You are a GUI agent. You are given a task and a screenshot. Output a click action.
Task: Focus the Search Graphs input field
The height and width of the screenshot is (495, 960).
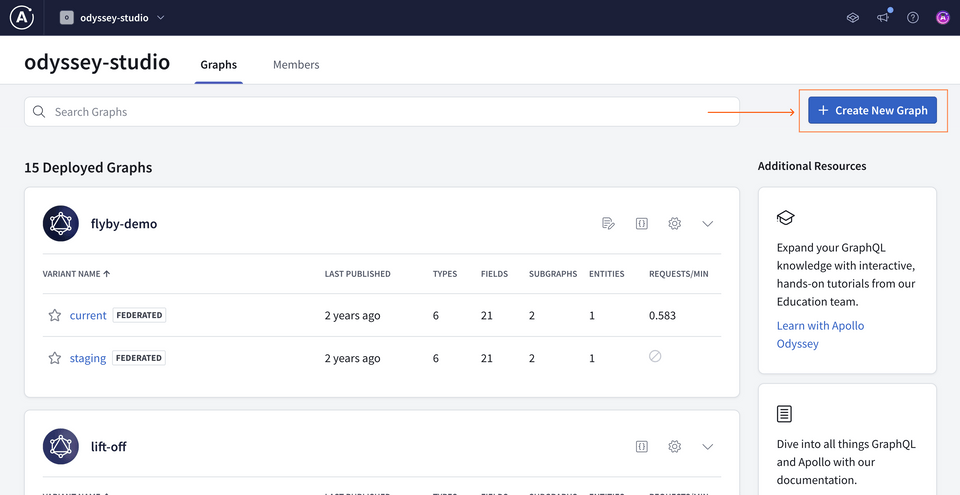pyautogui.click(x=381, y=111)
